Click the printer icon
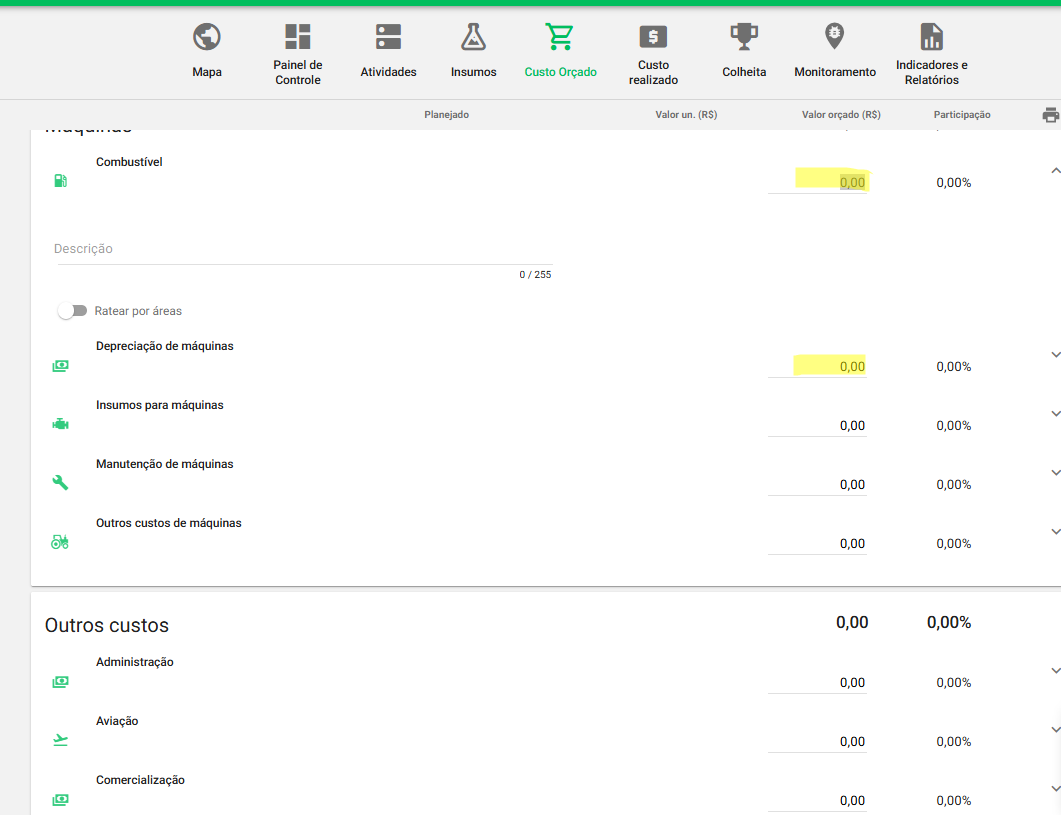The width and height of the screenshot is (1061, 815). [1050, 115]
